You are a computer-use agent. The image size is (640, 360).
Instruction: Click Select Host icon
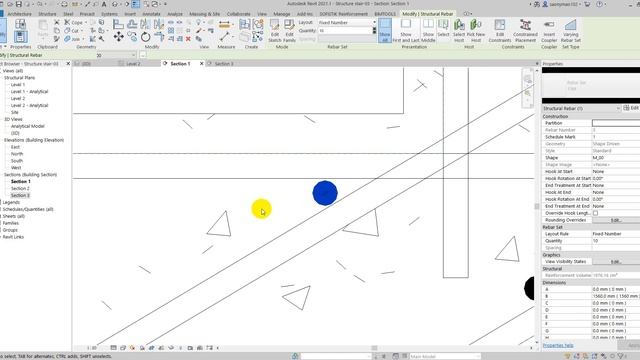pyautogui.click(x=459, y=31)
